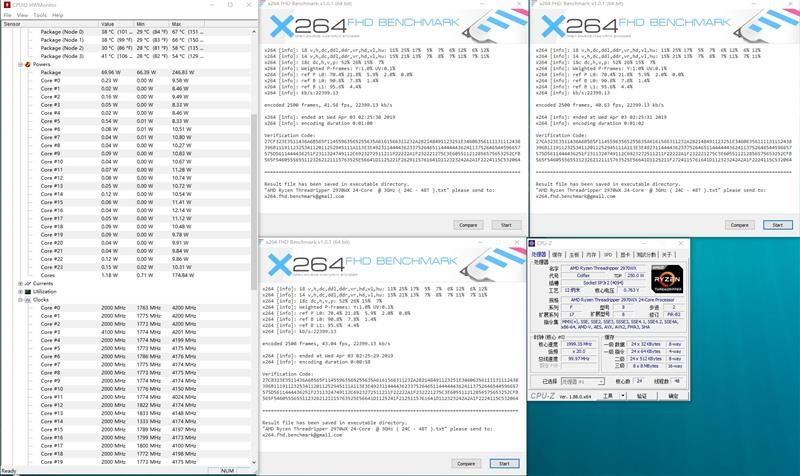Click the 工具 button in CPU-Z
The height and width of the screenshot is (476, 800).
click(x=608, y=395)
